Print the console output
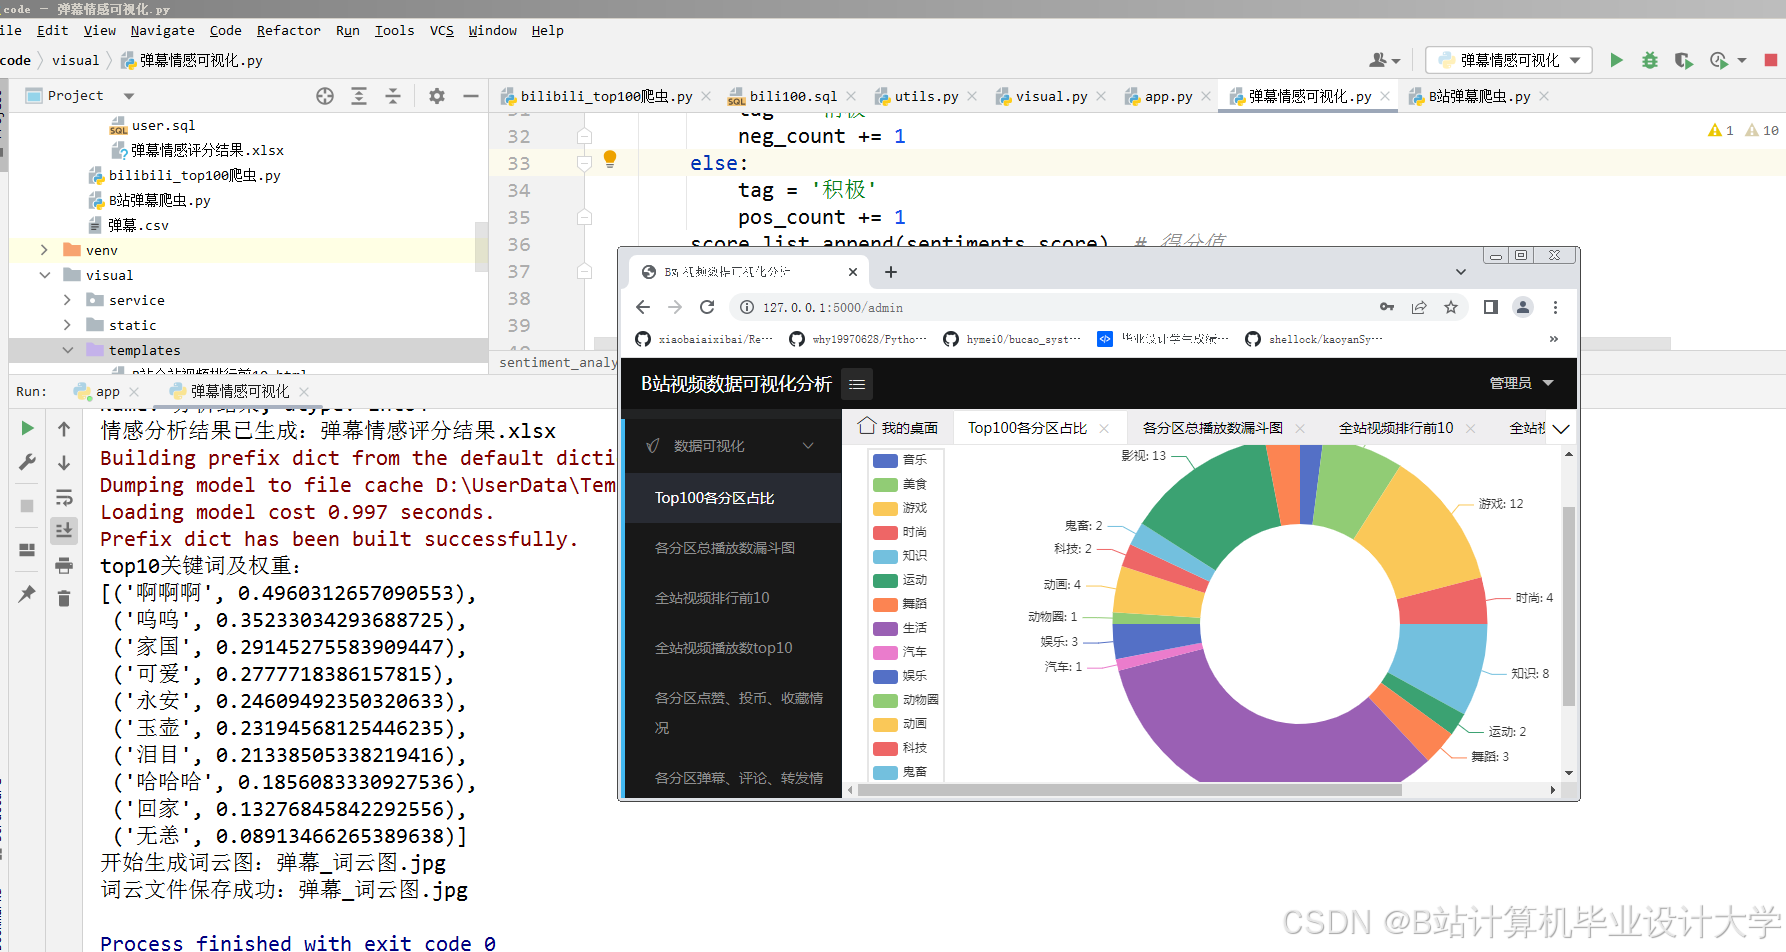Screen dimensions: 1786x952 [x=64, y=565]
